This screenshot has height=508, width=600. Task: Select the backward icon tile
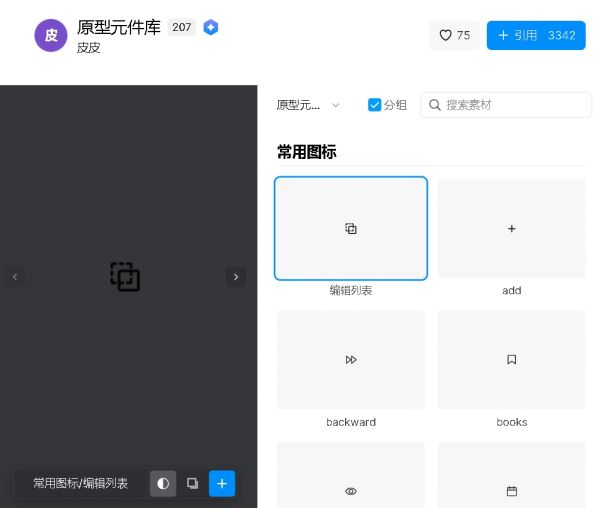351,360
